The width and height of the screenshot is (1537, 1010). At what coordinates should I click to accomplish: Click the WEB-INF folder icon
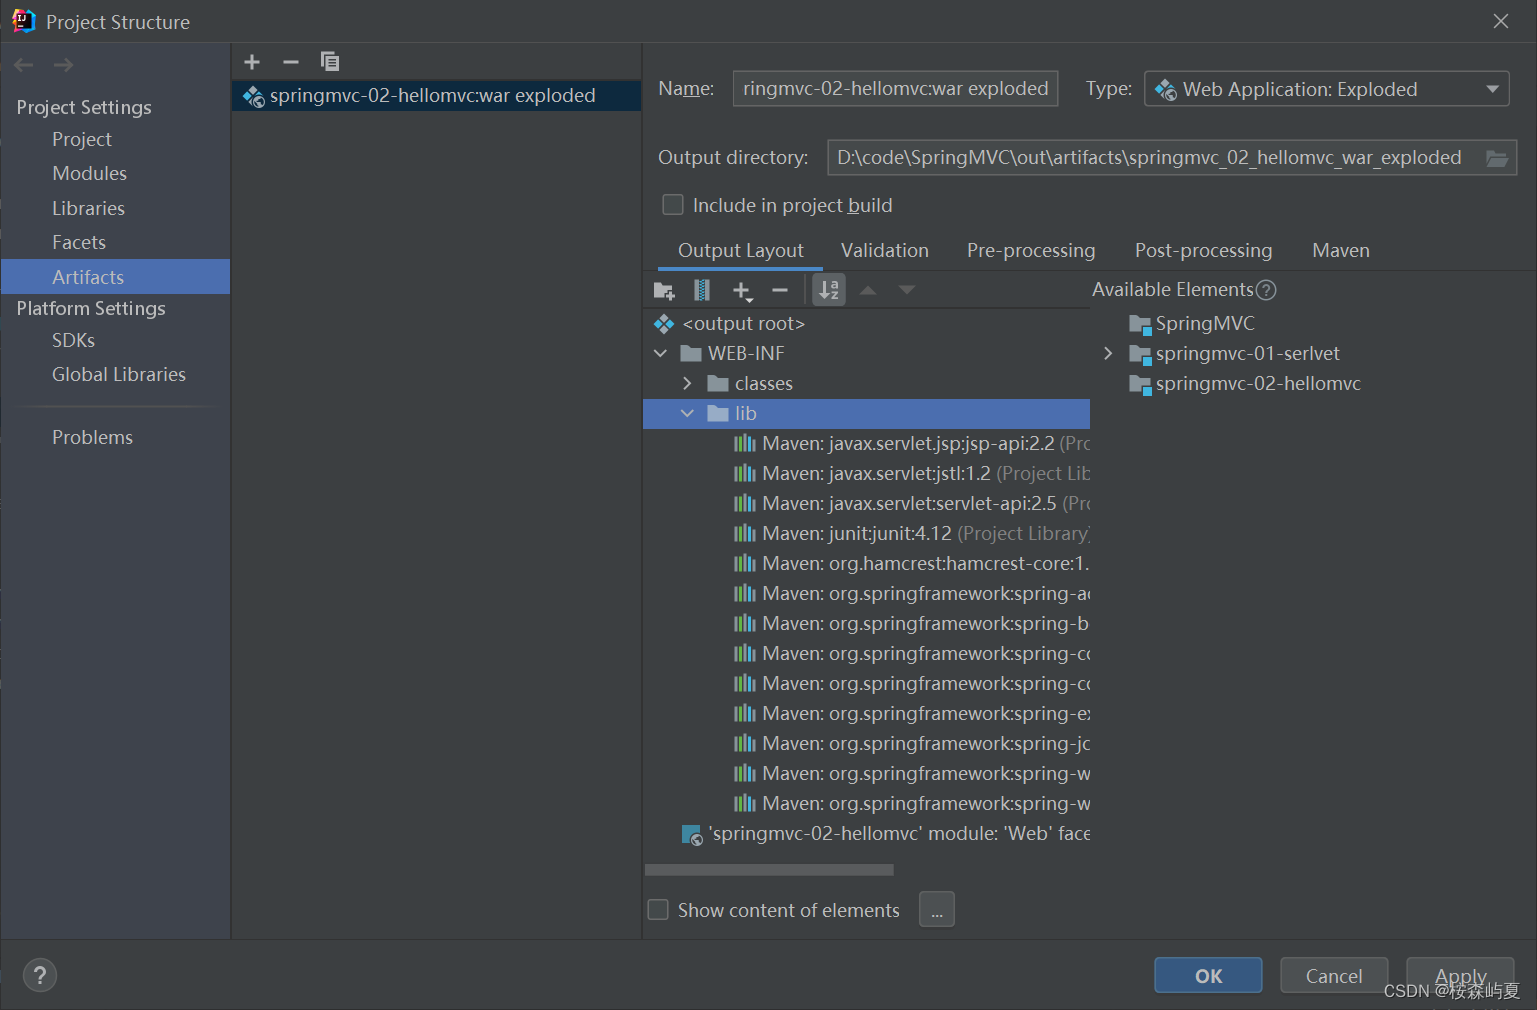691,353
